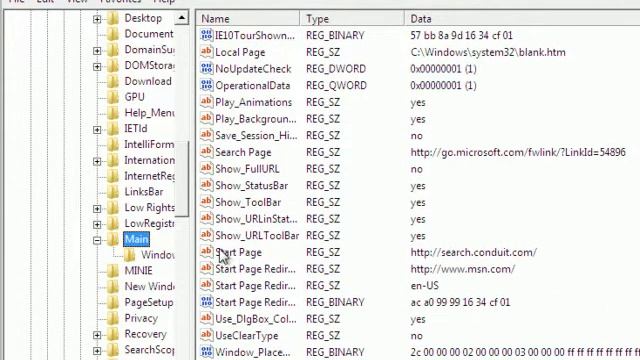Click the http://www.msn.com/ data cell
Image resolution: width=640 pixels, height=360 pixels.
pos(462,269)
